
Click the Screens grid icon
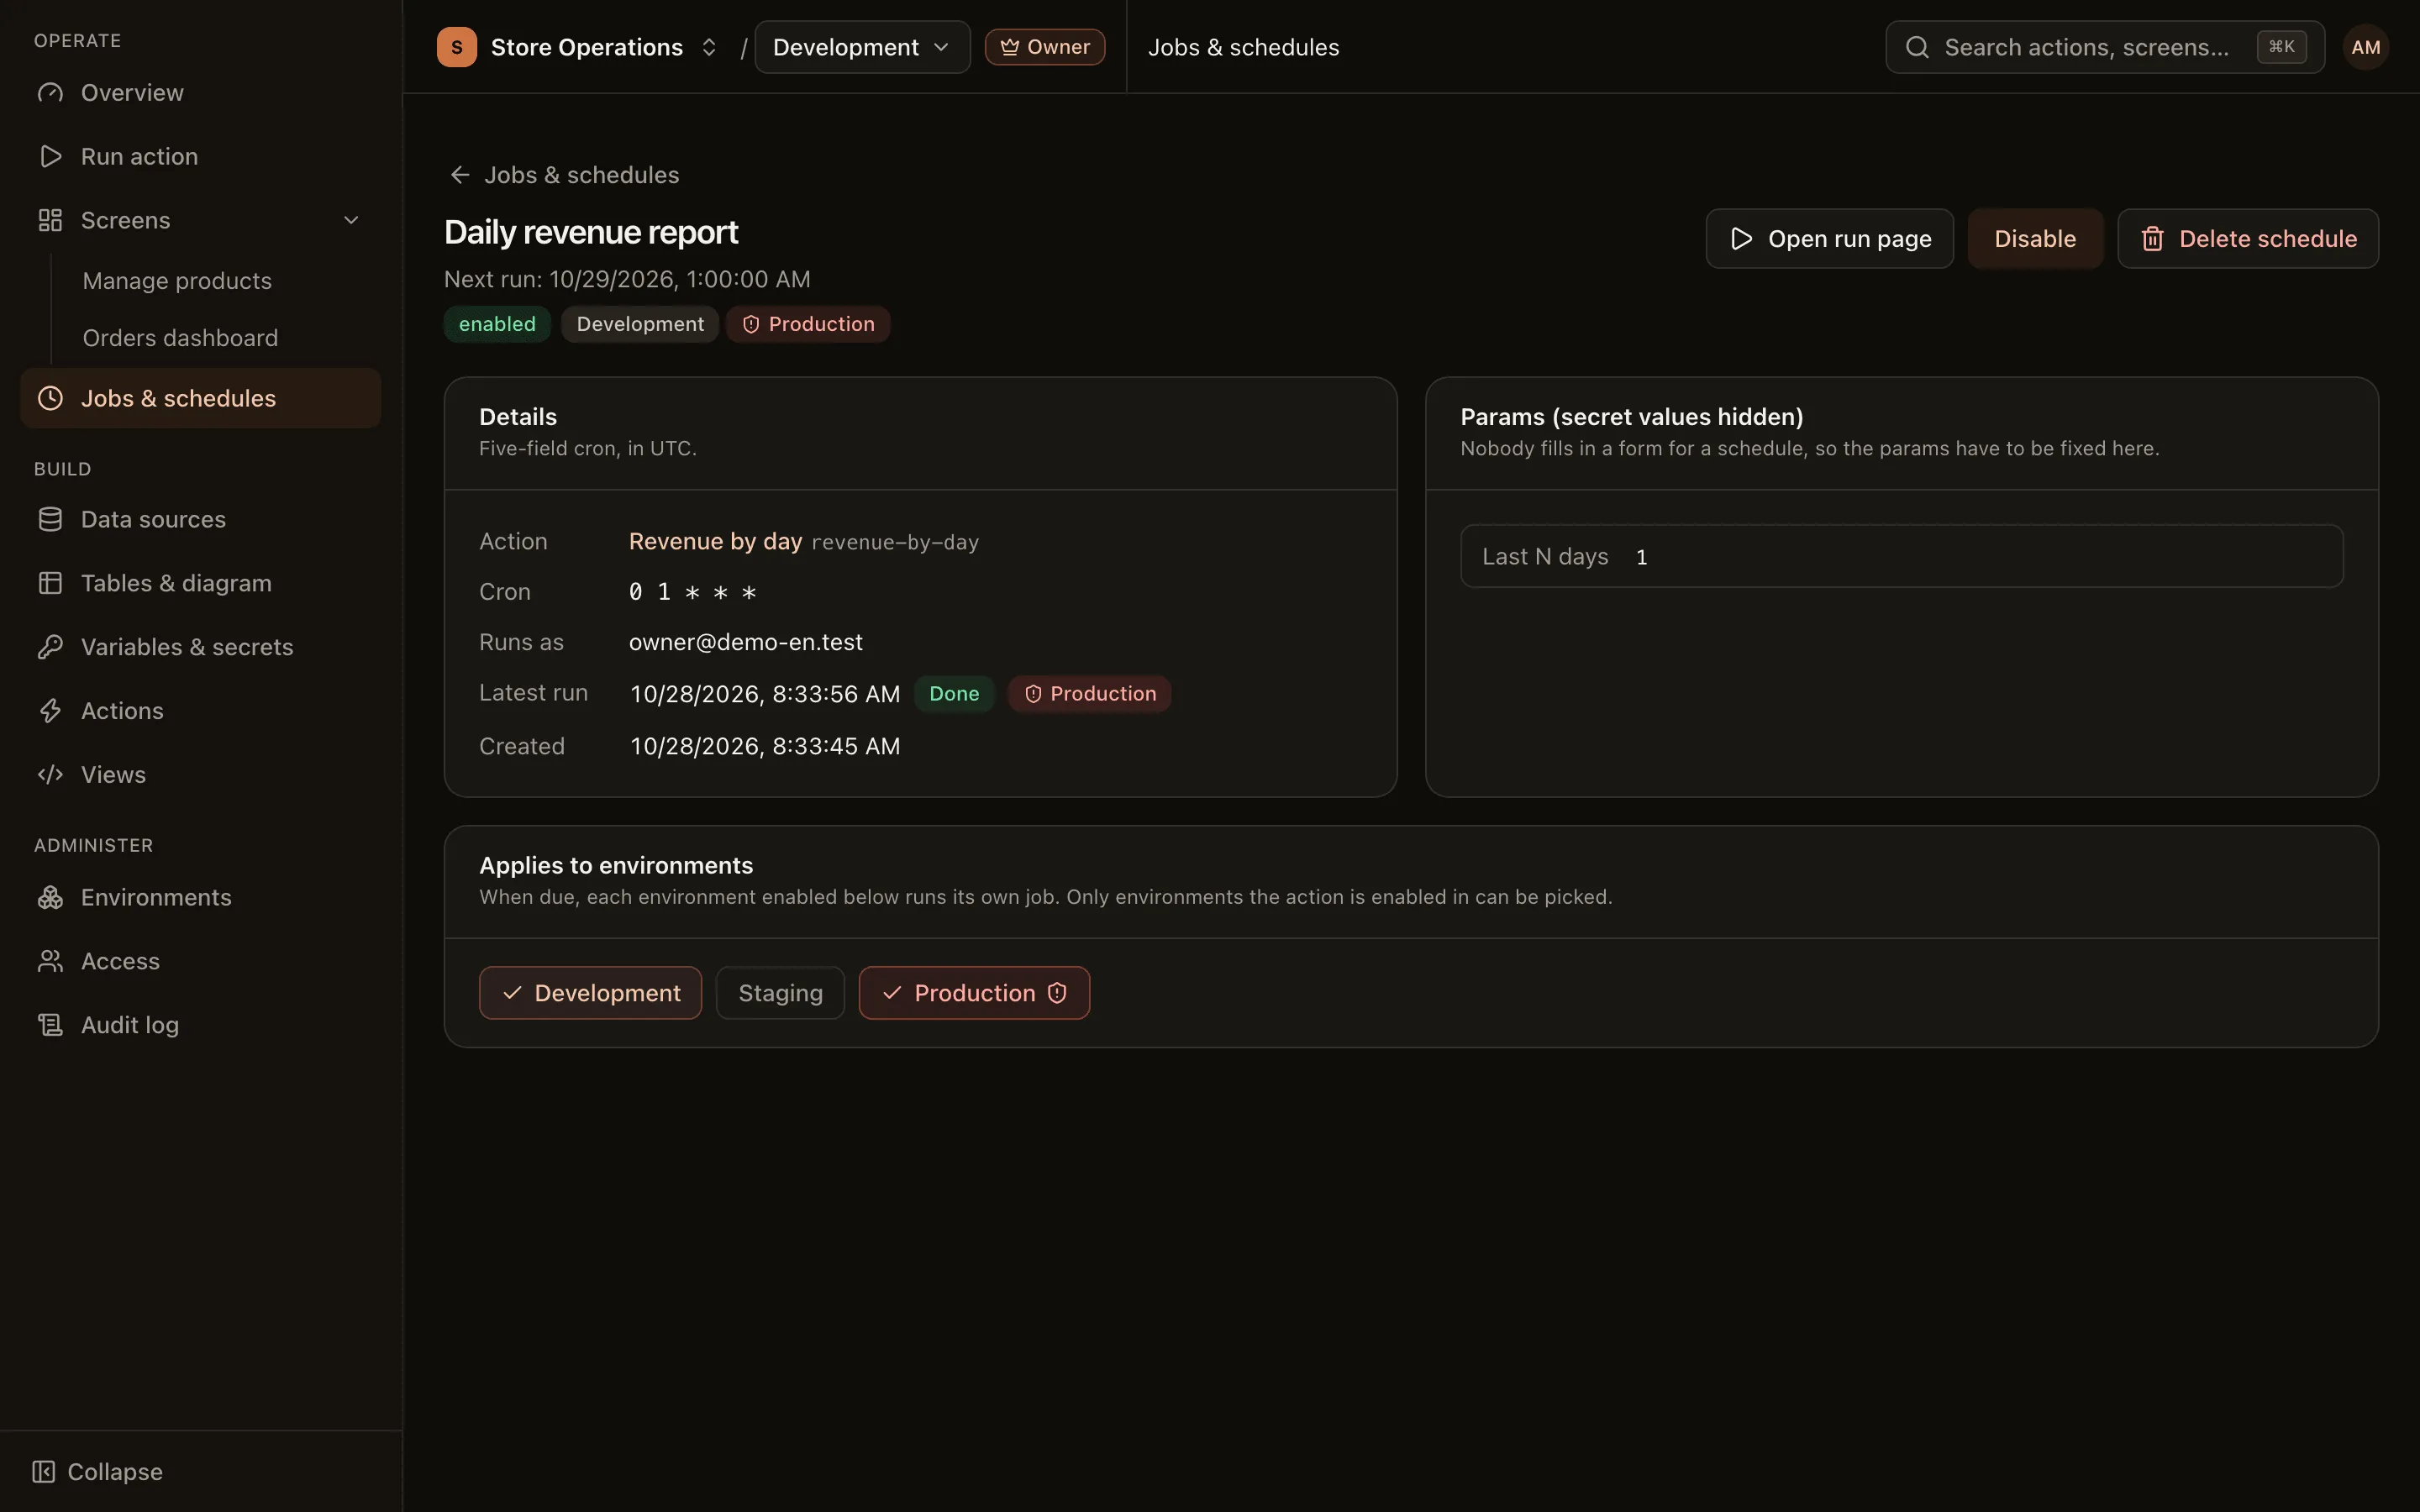[x=50, y=220]
